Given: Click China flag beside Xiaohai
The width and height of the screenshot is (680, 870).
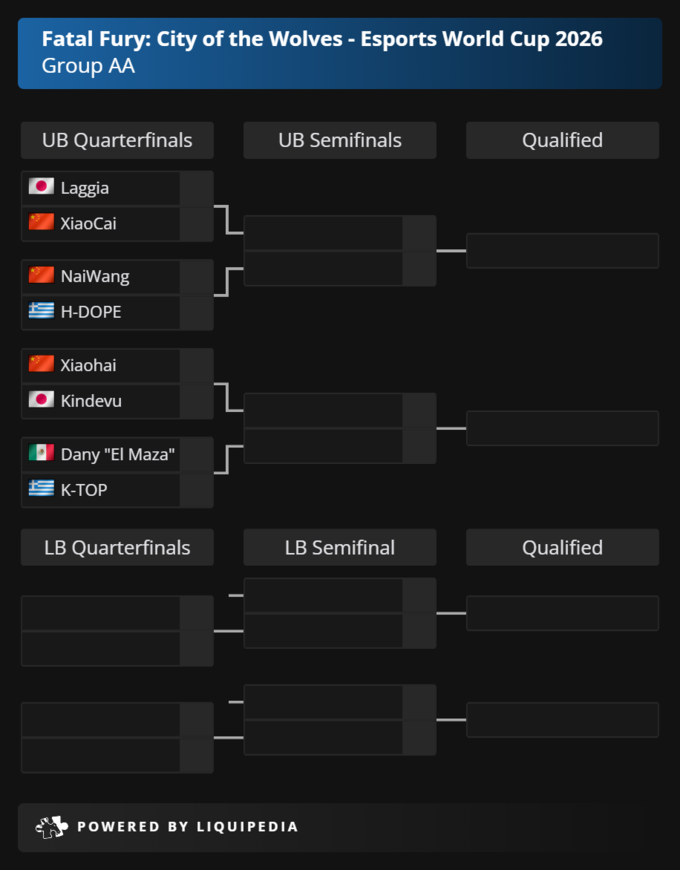Looking at the screenshot, I should (x=41, y=365).
